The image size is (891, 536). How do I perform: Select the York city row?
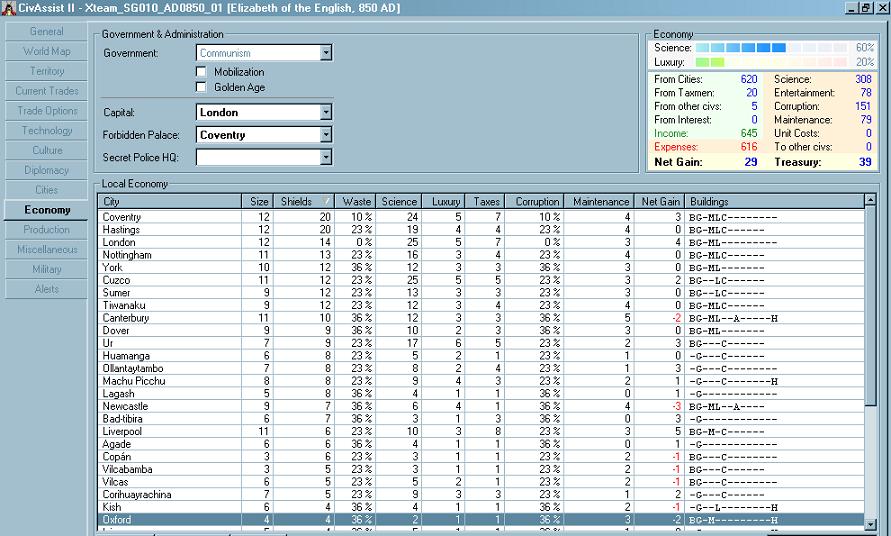pos(481,267)
